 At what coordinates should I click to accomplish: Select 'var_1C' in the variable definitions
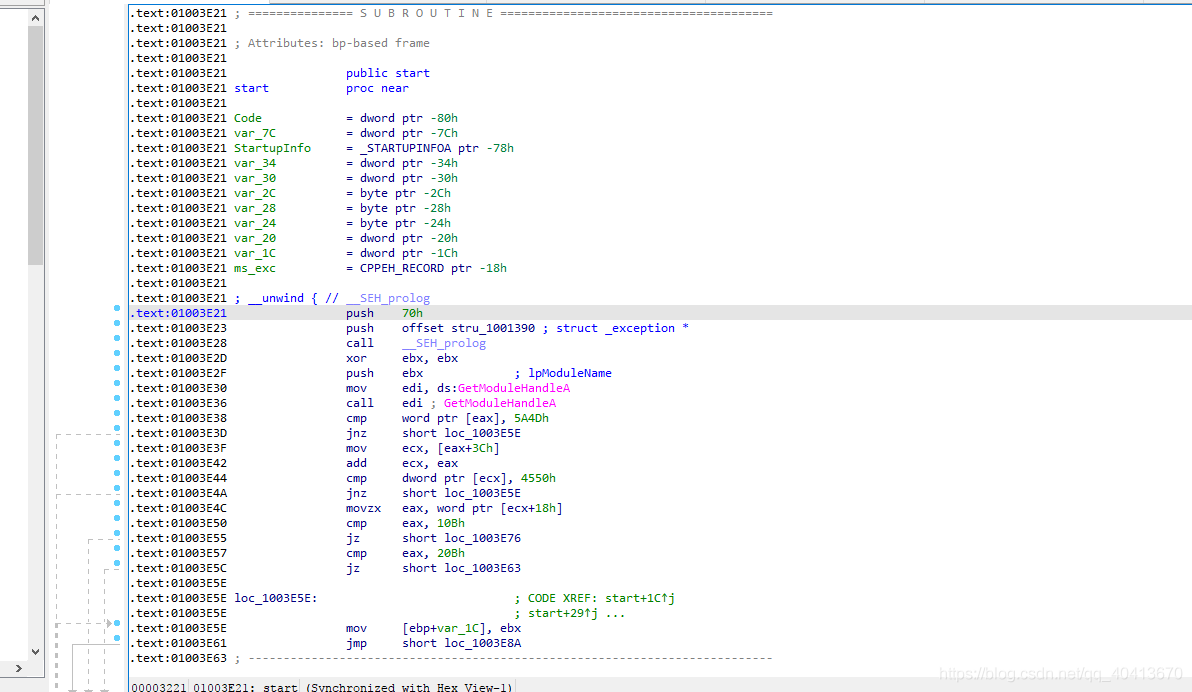pos(255,253)
